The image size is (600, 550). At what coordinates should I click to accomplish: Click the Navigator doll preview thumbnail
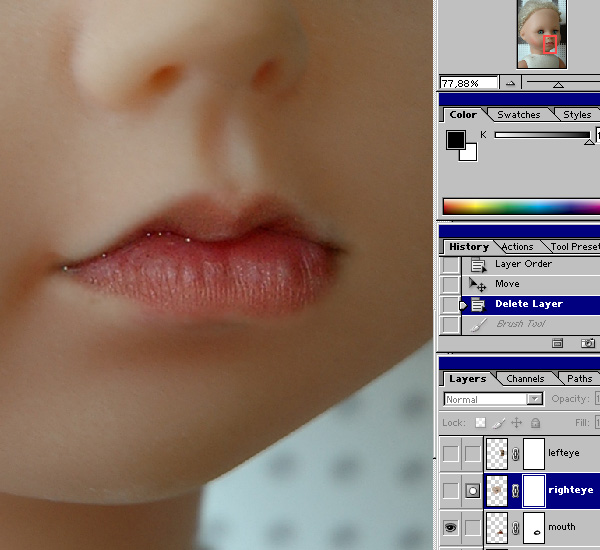tap(542, 34)
